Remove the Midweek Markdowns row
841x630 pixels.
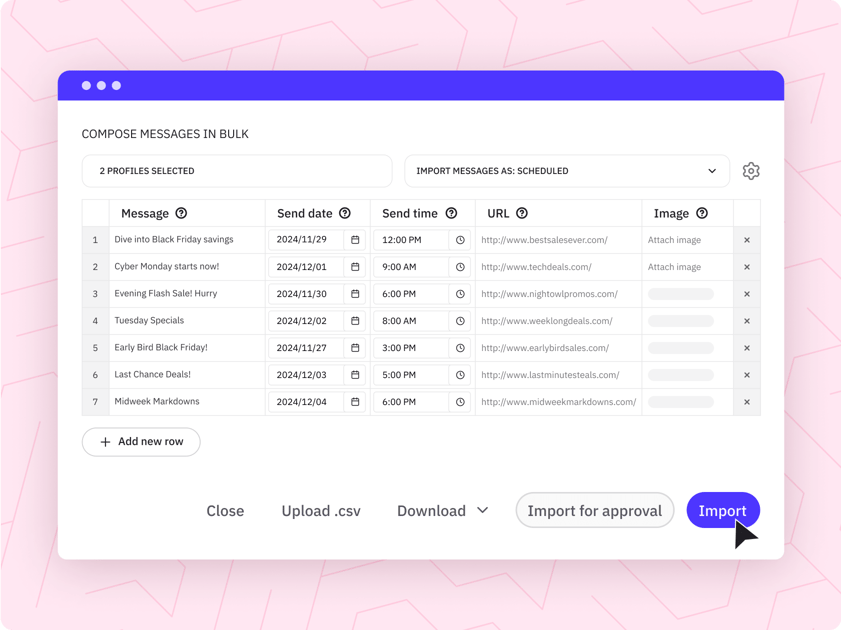pyautogui.click(x=747, y=402)
